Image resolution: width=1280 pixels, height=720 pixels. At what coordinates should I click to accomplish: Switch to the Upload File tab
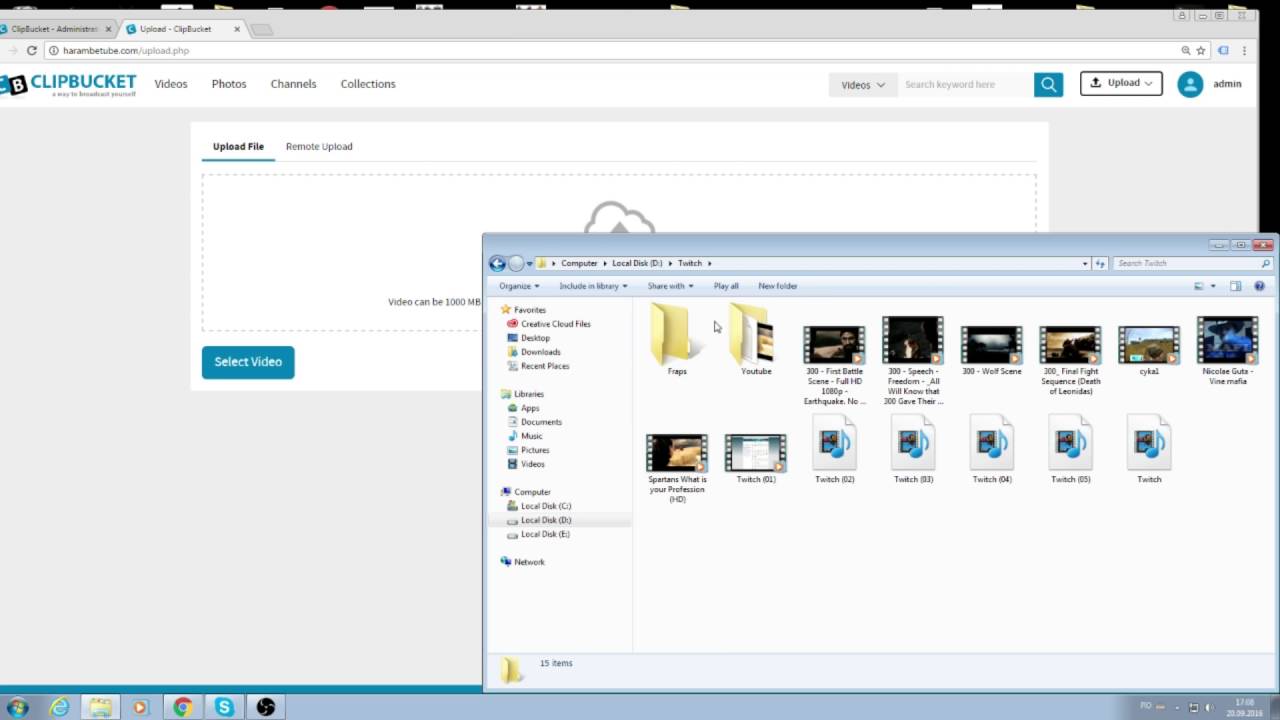pyautogui.click(x=238, y=146)
